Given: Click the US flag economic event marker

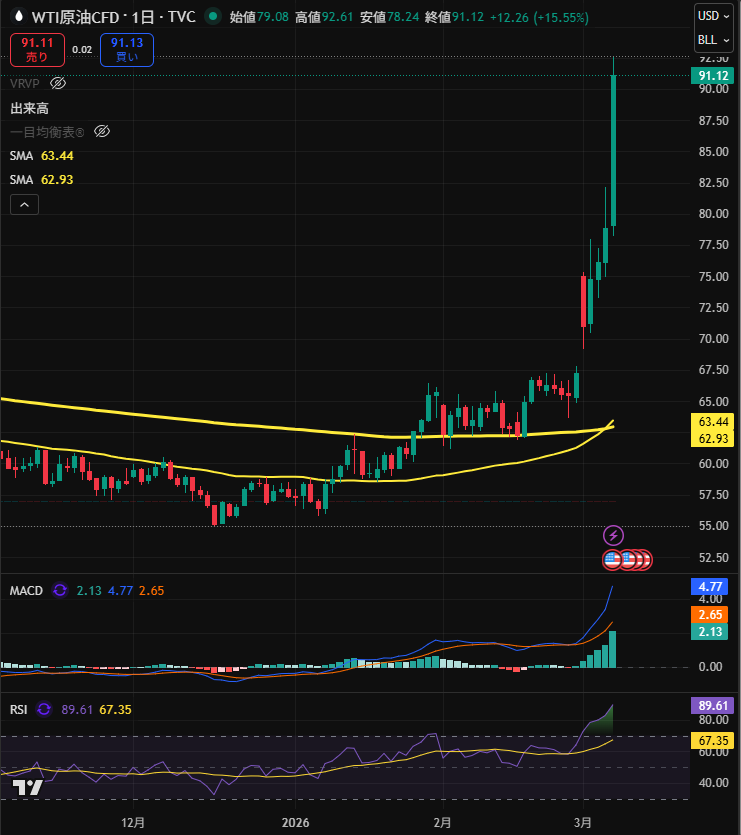Looking at the screenshot, I should (x=612, y=559).
